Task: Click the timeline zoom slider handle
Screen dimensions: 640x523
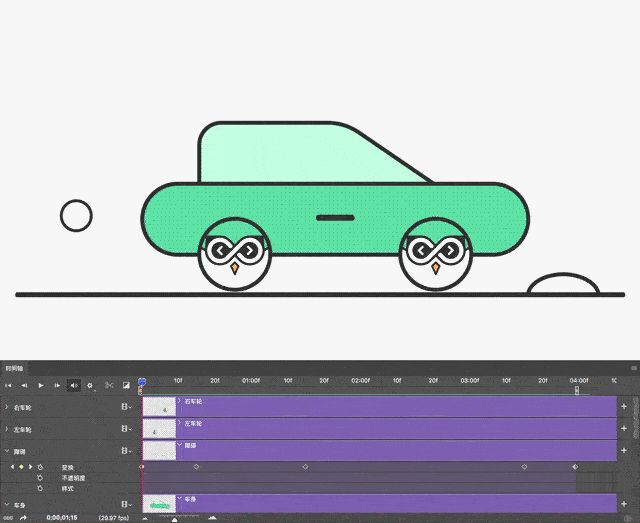Action: (x=175, y=518)
